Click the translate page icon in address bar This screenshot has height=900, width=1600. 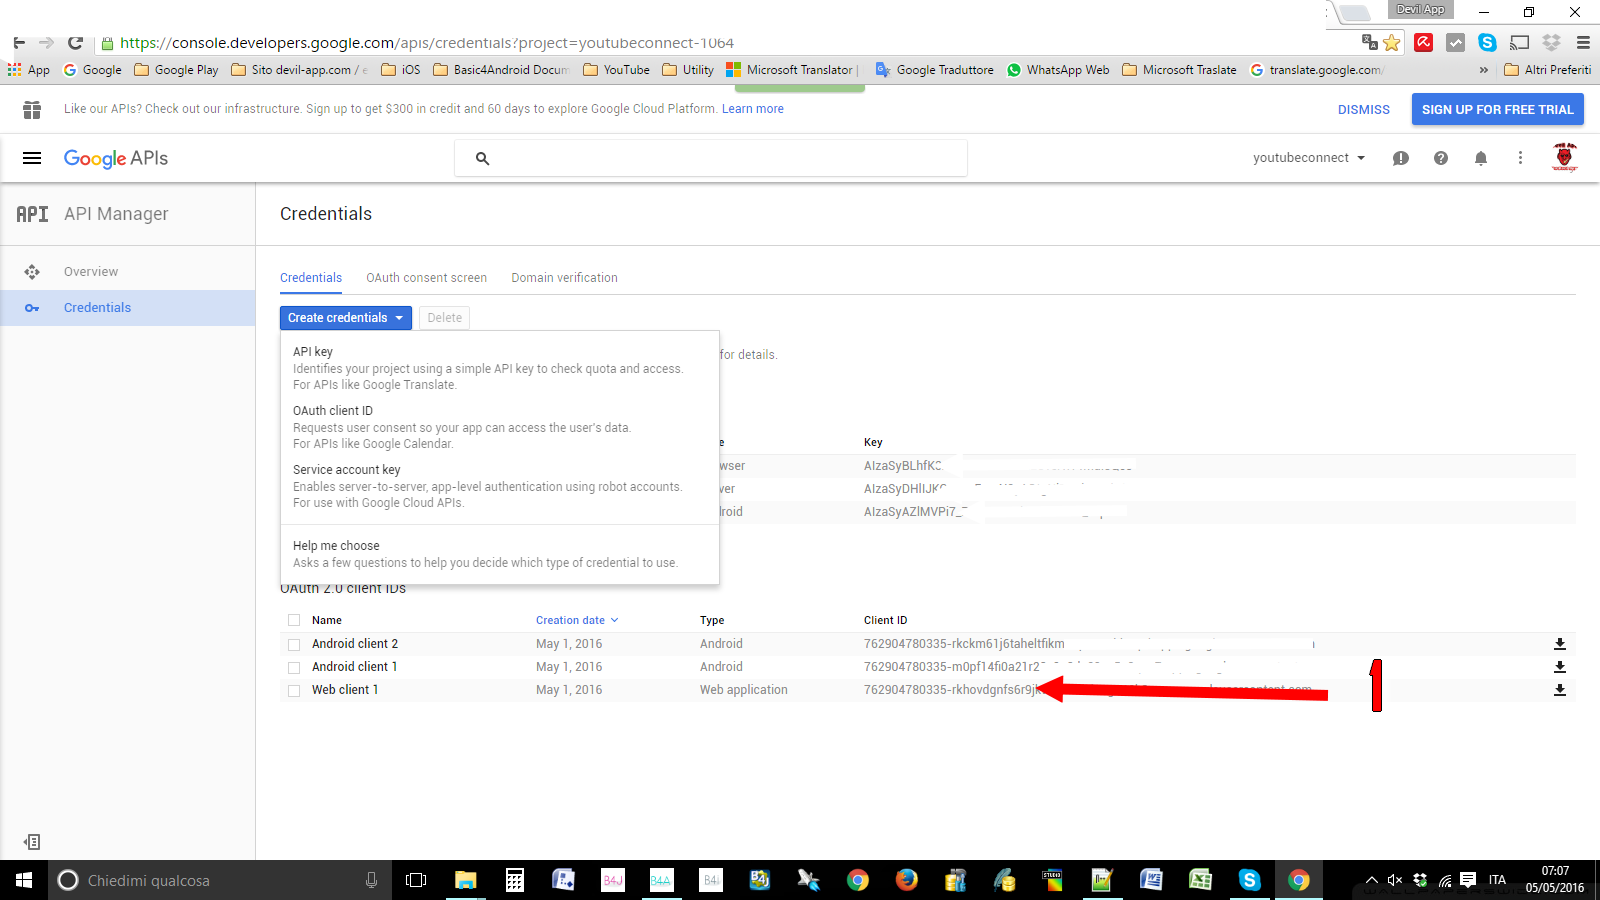coord(1369,42)
